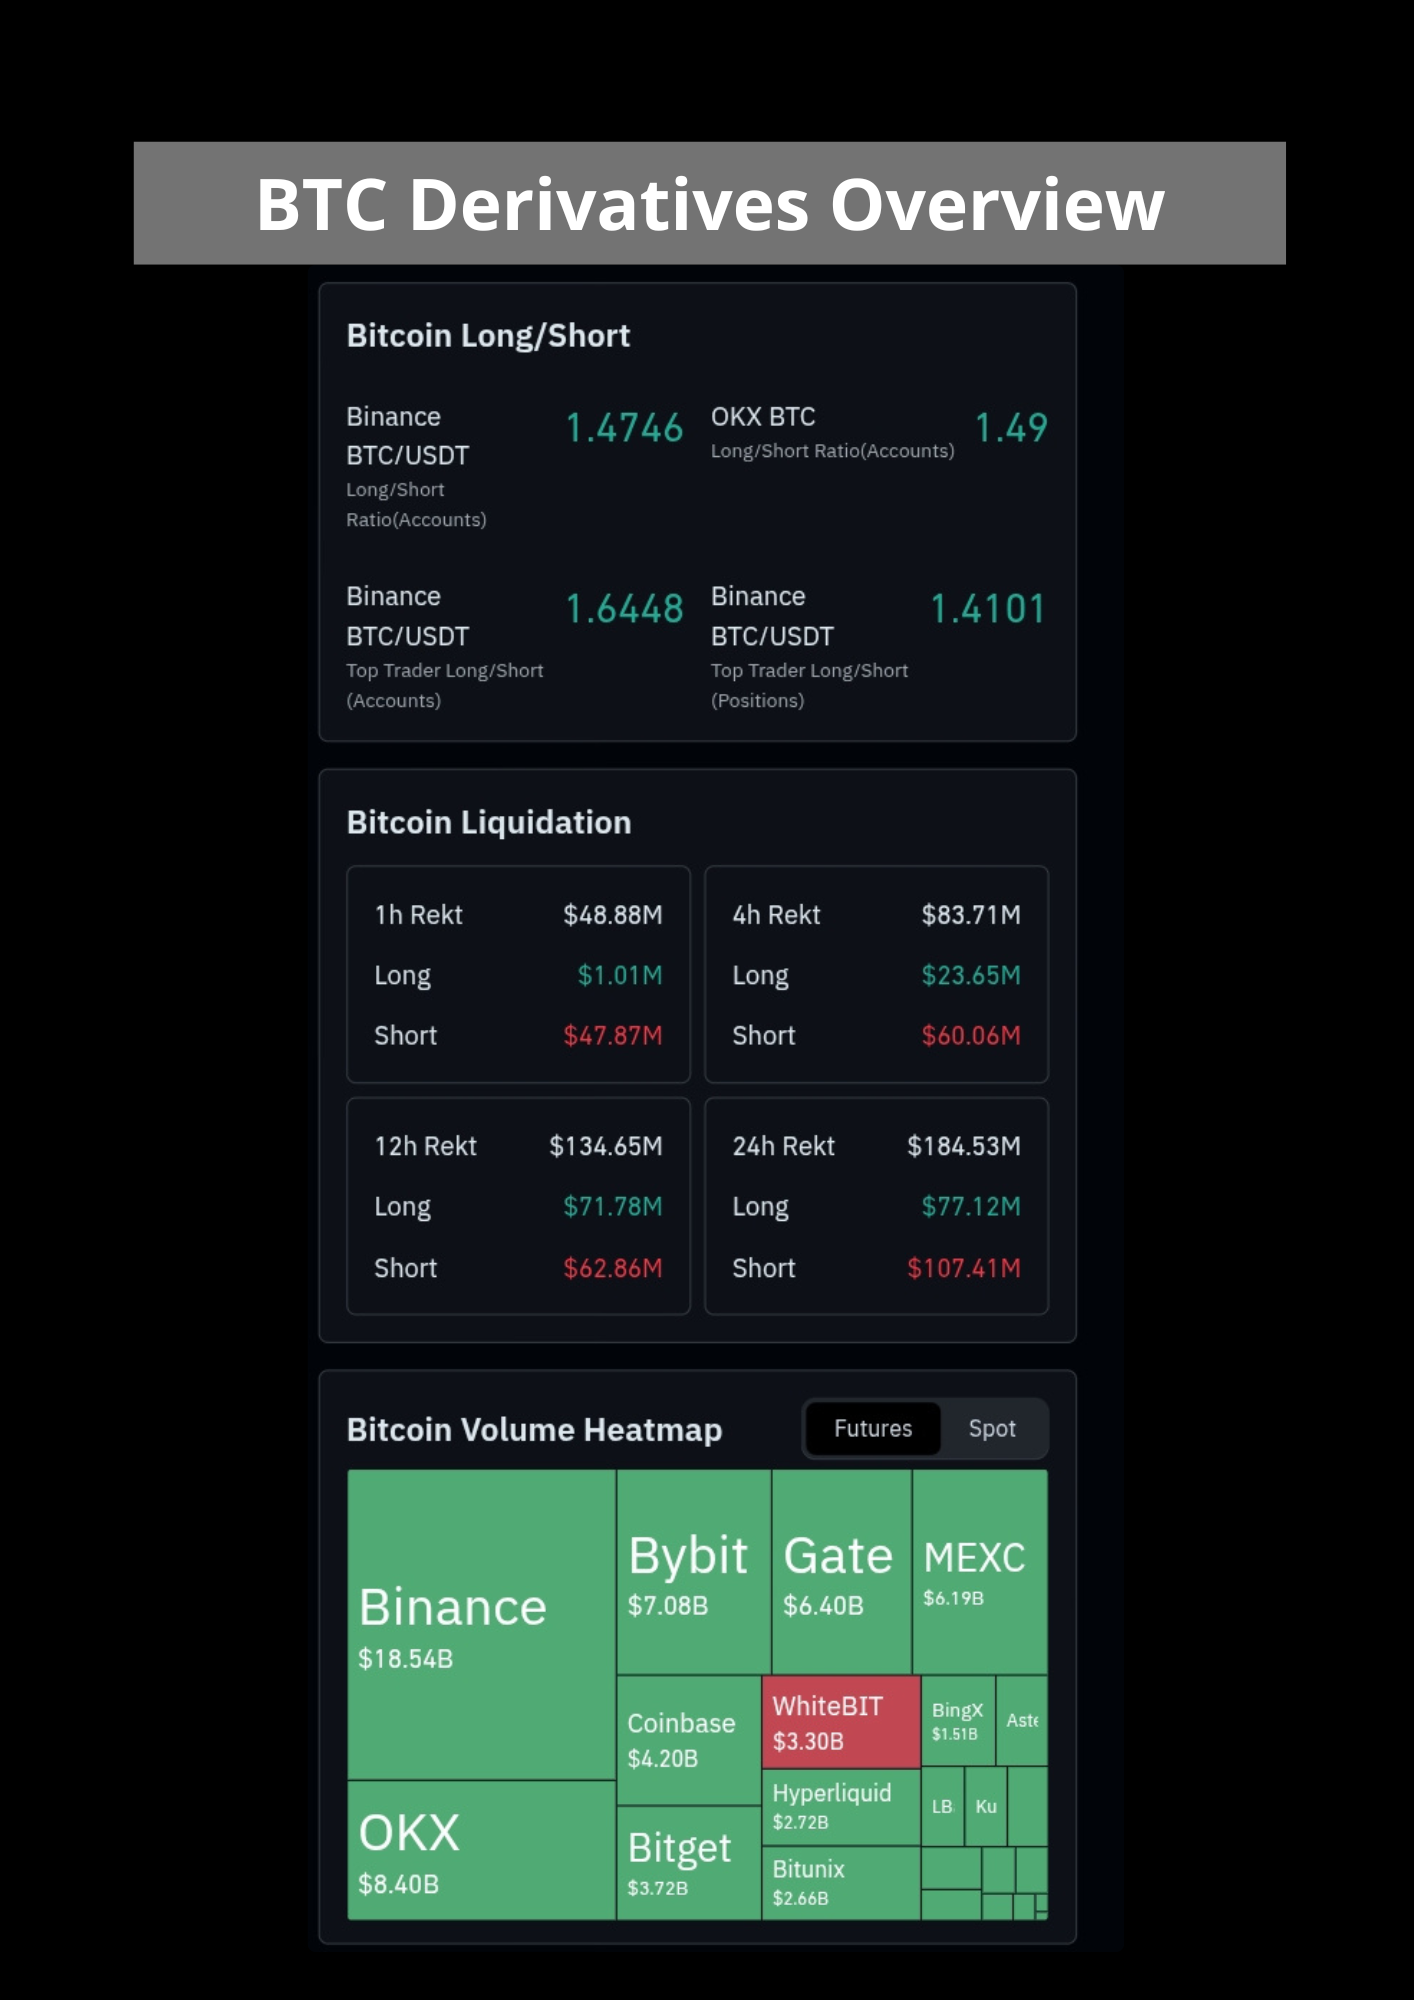Select the Bybit $7.08B heatmap tile

tap(694, 1571)
